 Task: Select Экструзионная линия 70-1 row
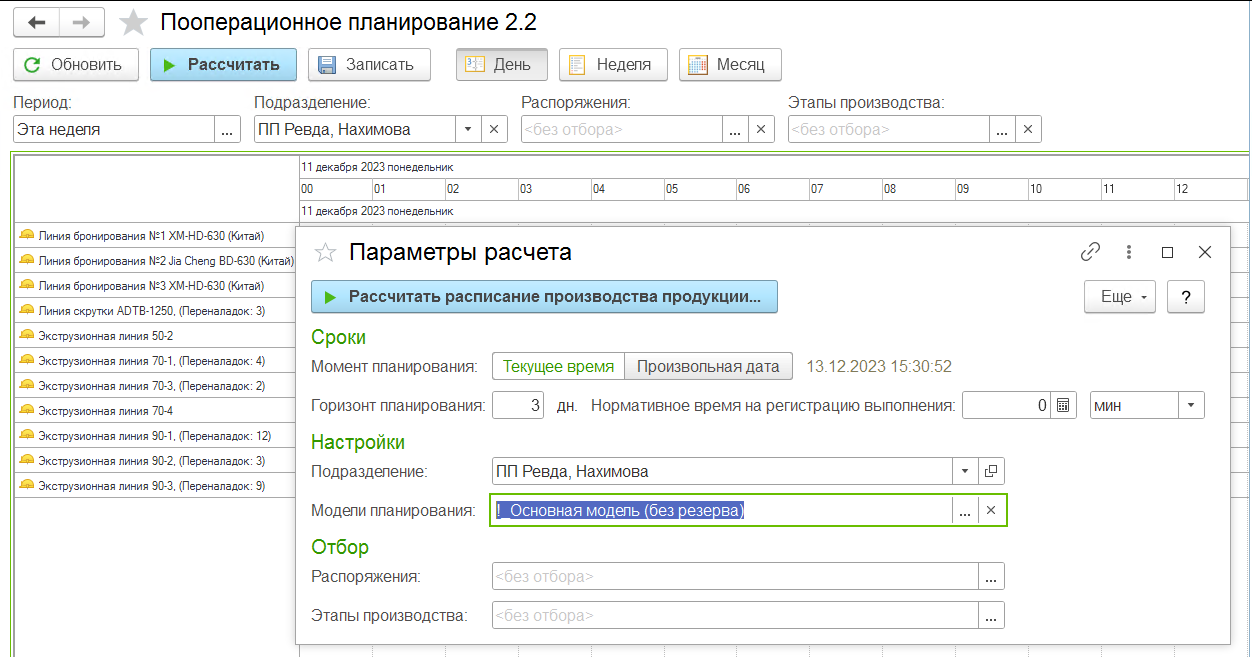tap(156, 361)
